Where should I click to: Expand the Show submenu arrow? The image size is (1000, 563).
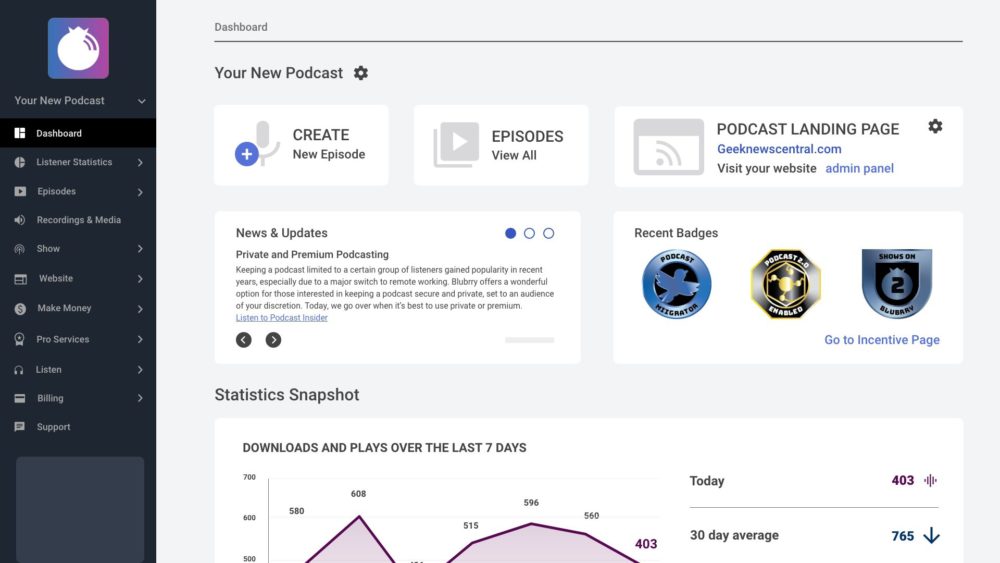point(140,249)
